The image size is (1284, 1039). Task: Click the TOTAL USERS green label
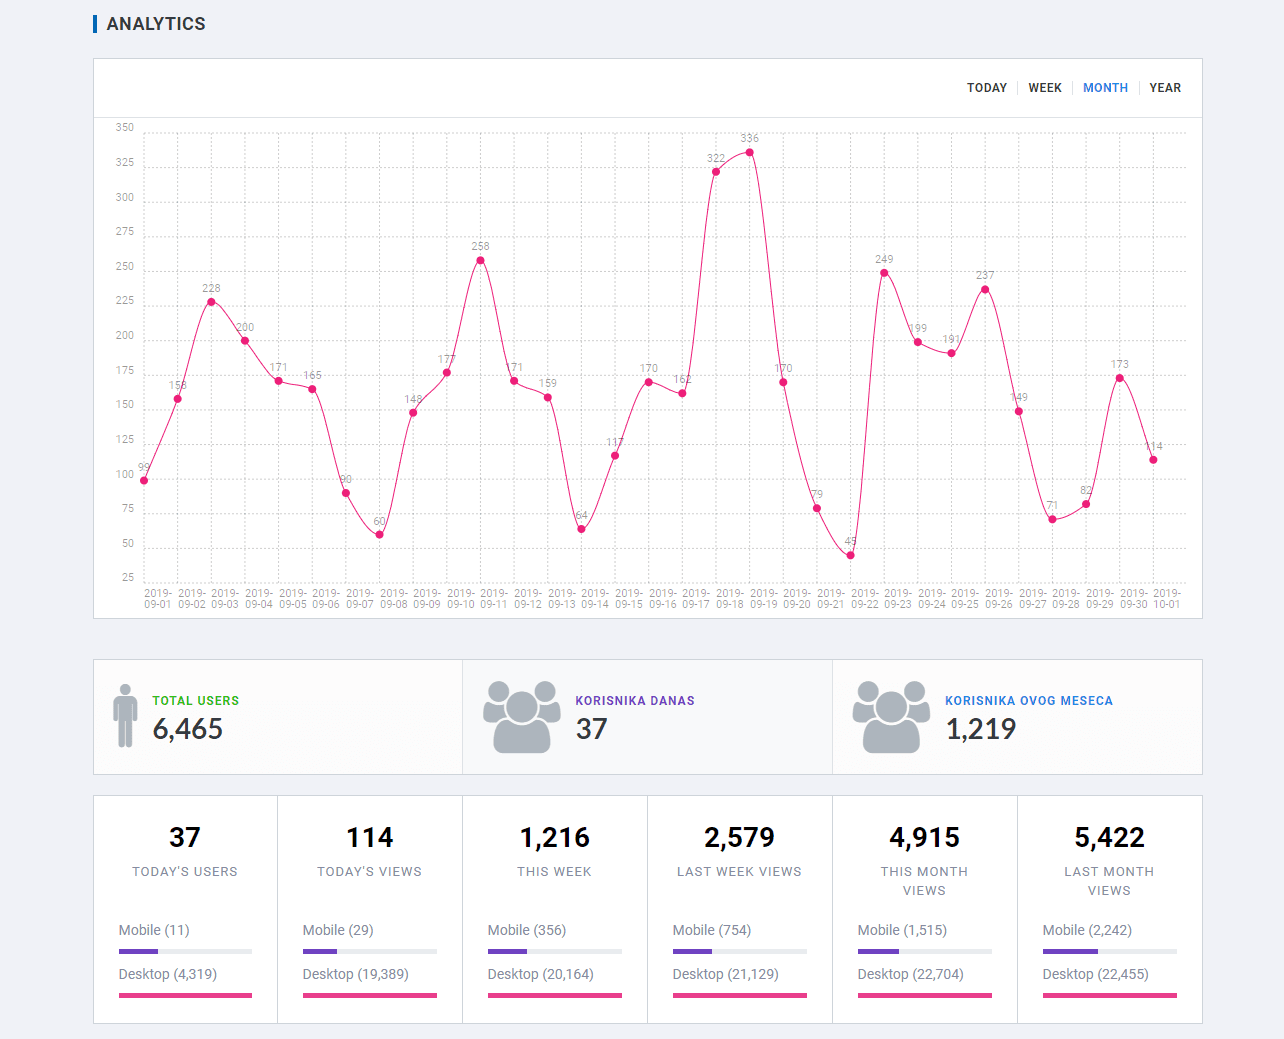click(196, 701)
